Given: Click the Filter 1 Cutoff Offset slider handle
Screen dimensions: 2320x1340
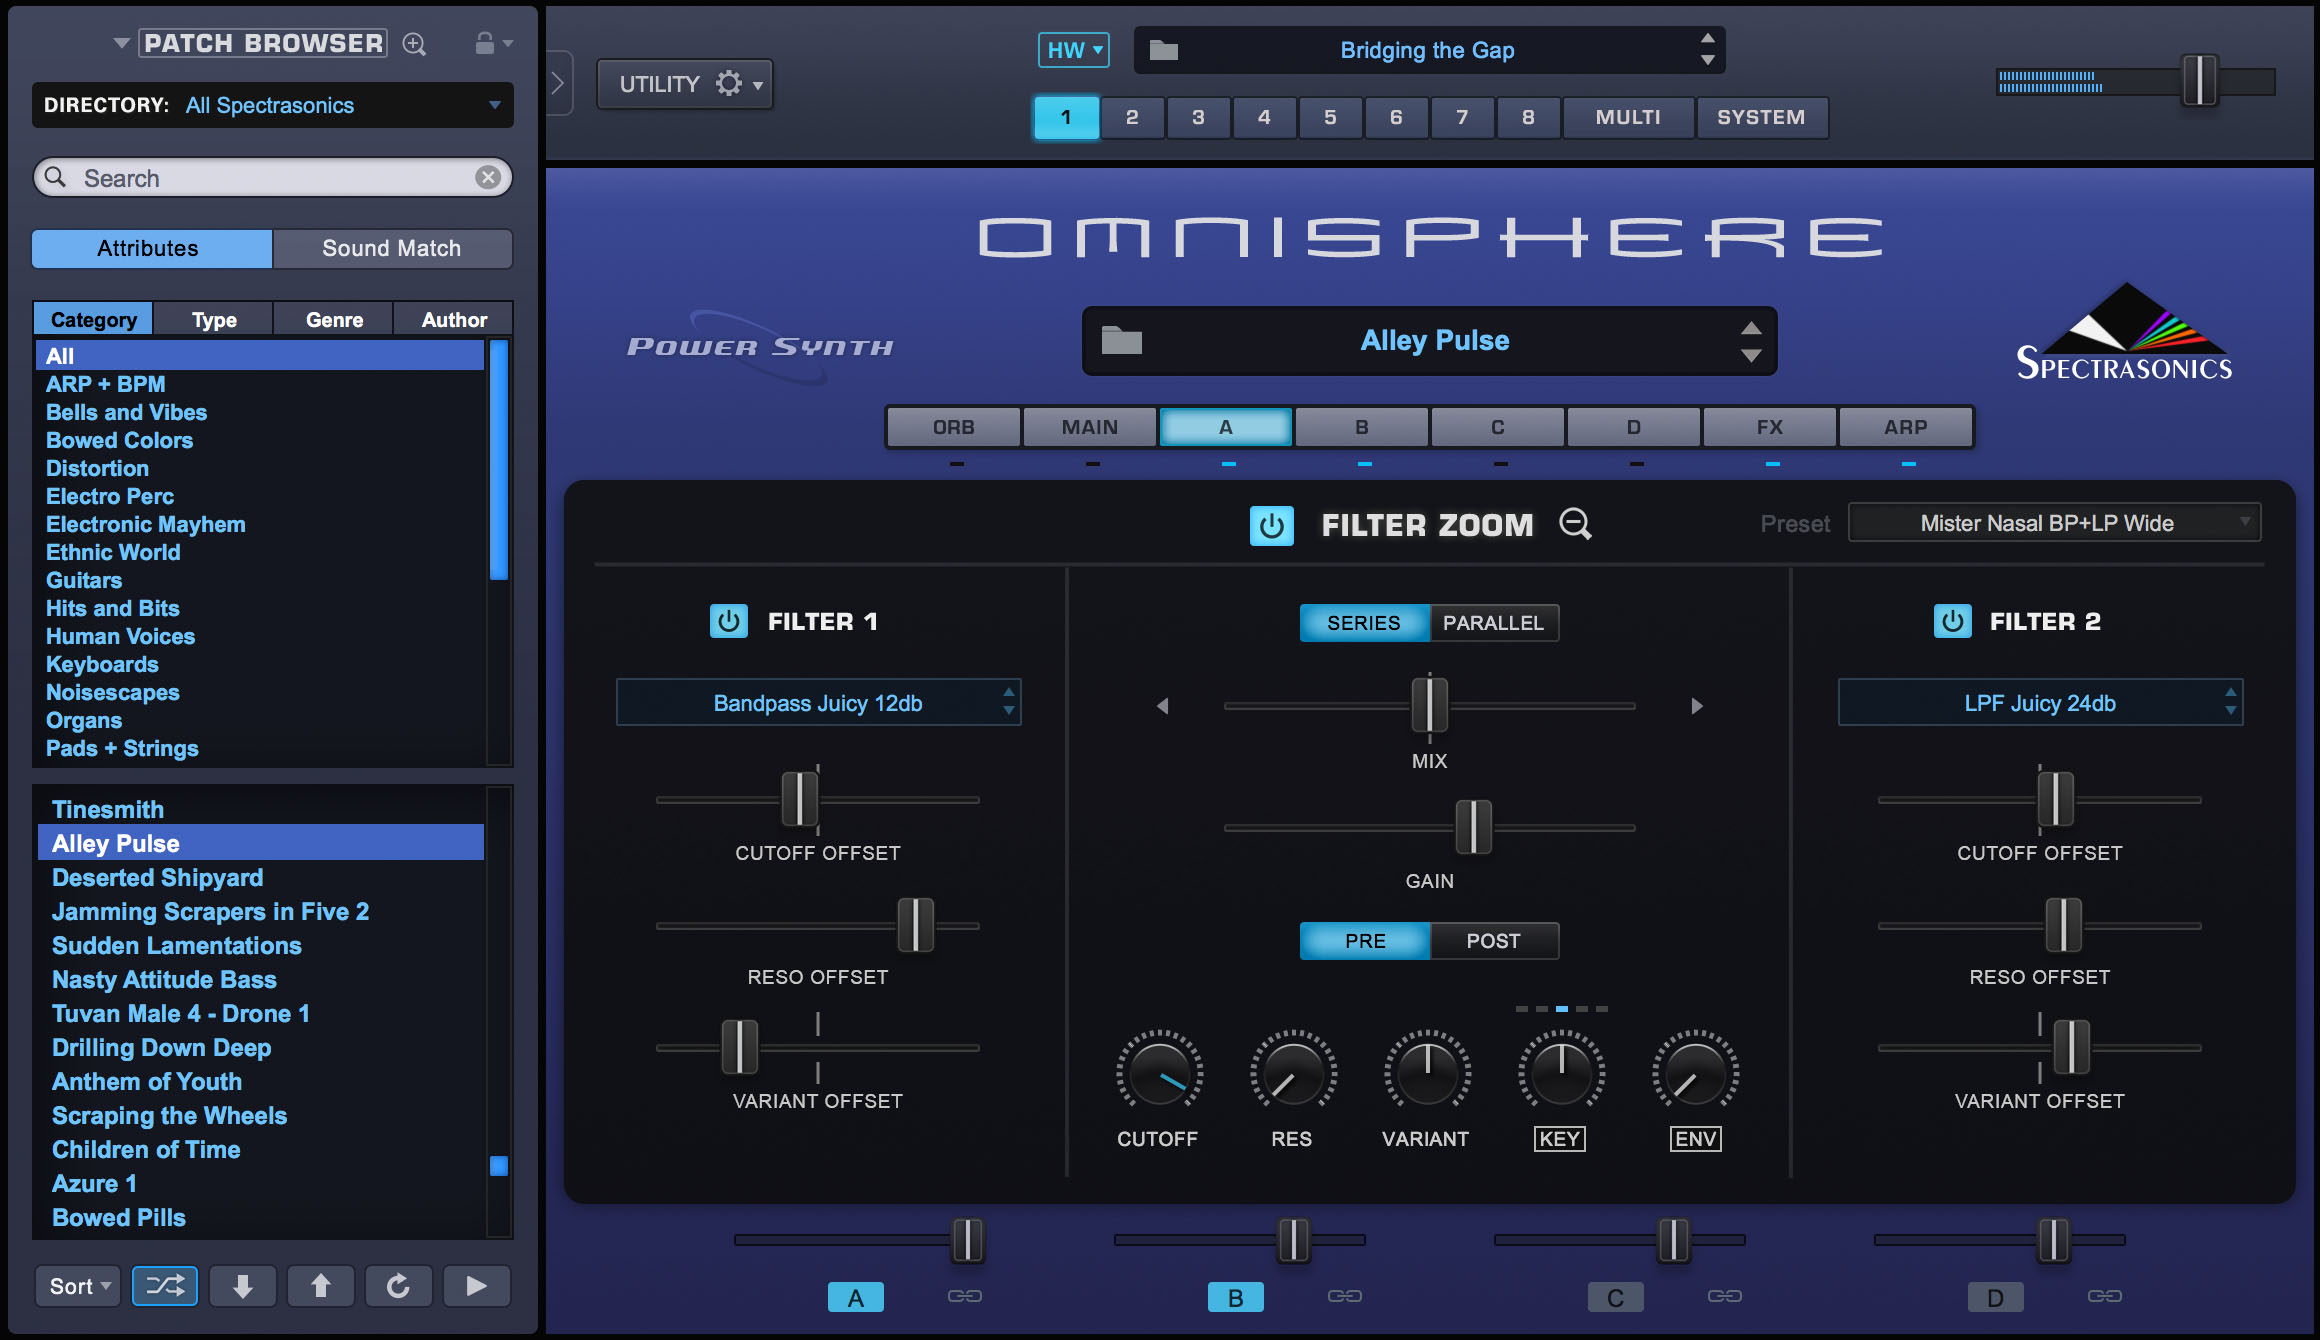Looking at the screenshot, I should pos(799,799).
